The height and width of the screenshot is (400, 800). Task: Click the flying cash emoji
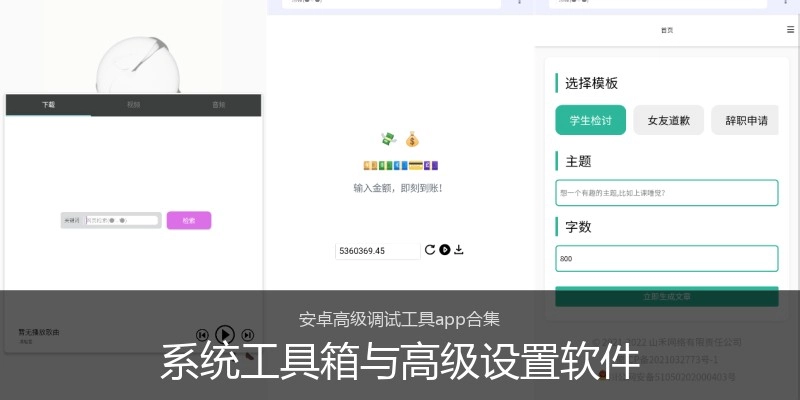coord(388,138)
